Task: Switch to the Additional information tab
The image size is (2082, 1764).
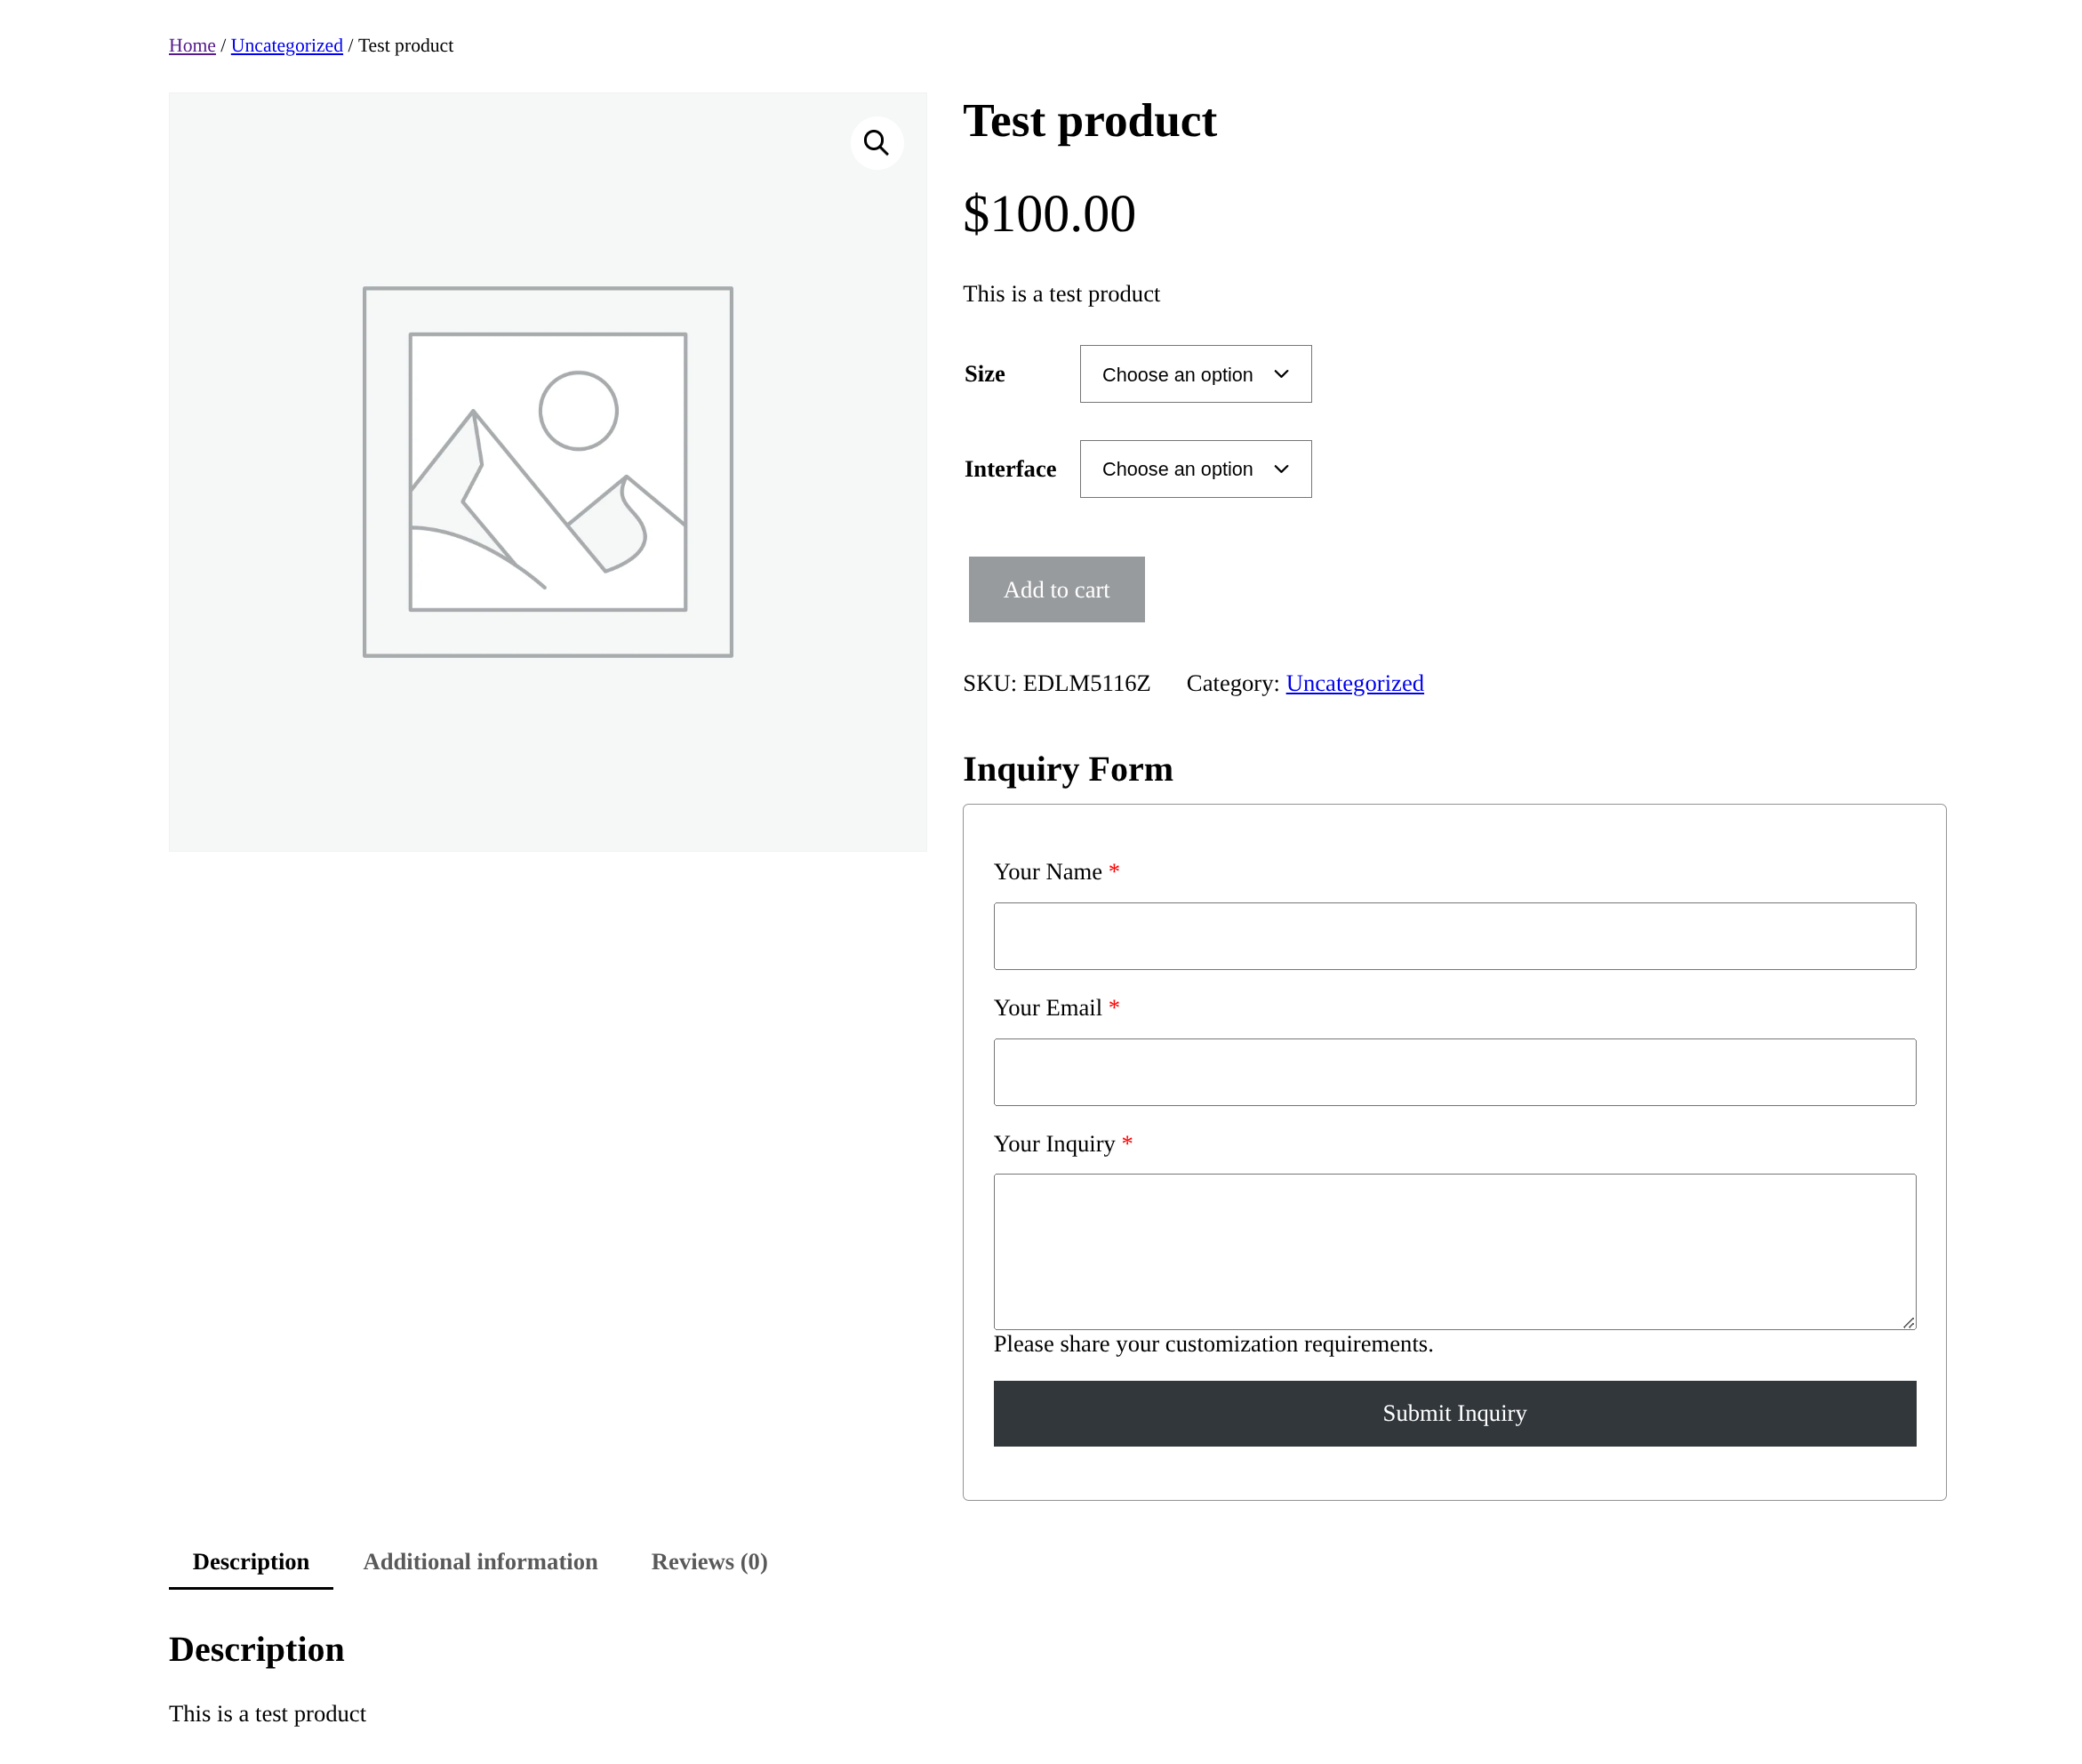Action: click(x=480, y=1561)
